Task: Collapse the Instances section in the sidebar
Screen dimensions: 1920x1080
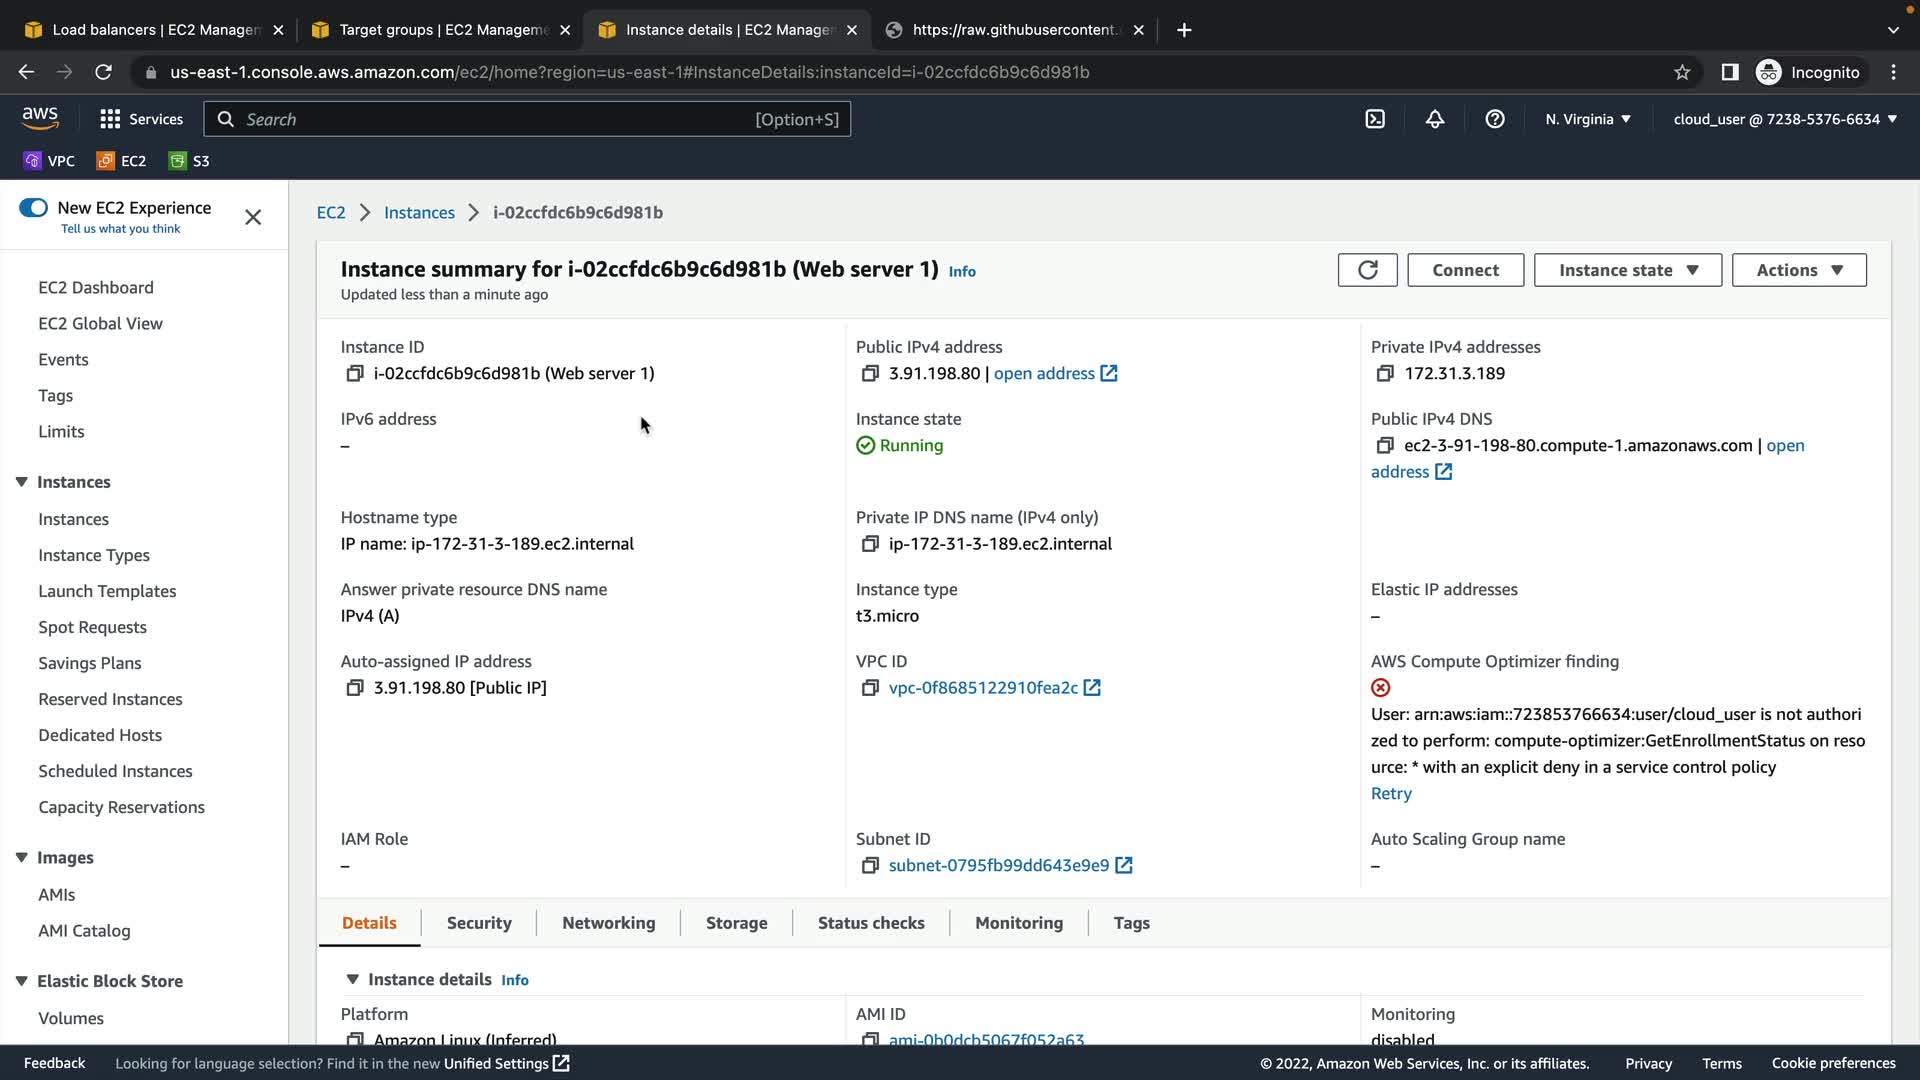Action: click(21, 482)
